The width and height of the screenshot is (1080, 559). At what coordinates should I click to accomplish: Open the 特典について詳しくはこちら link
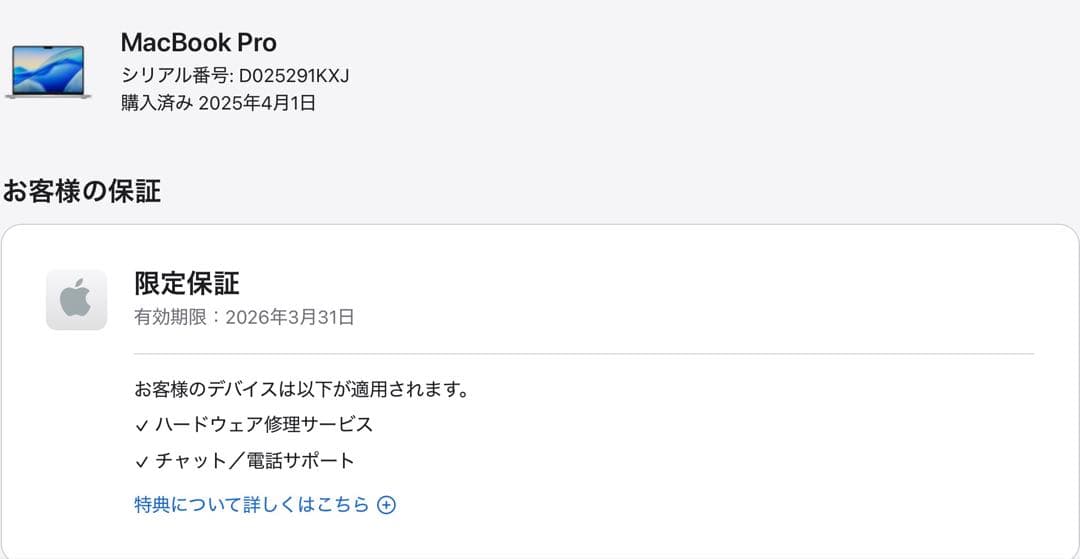coord(252,505)
